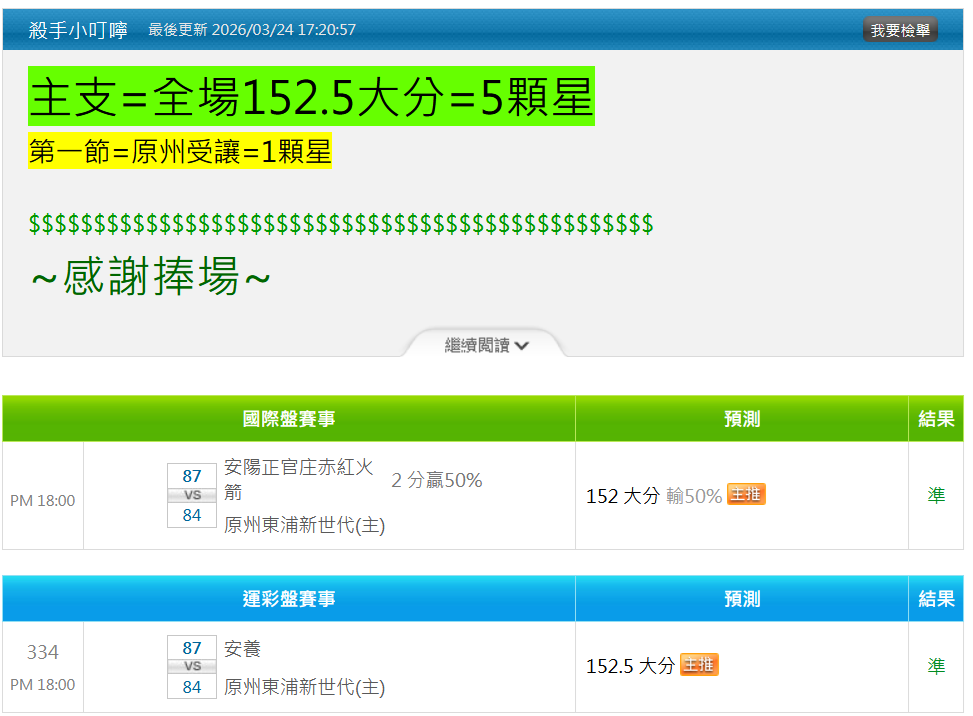973x716 pixels.
Task: Click the 主推 badge in 運彩盤 row
Action: pyautogui.click(x=699, y=665)
